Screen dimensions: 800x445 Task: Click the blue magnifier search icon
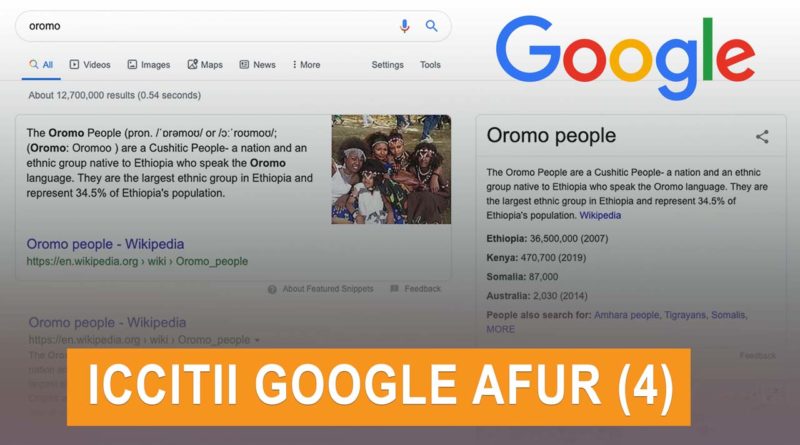432,26
